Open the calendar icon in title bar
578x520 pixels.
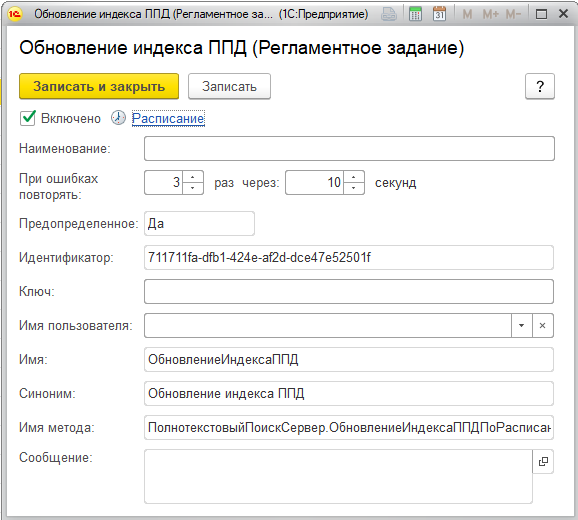439,14
